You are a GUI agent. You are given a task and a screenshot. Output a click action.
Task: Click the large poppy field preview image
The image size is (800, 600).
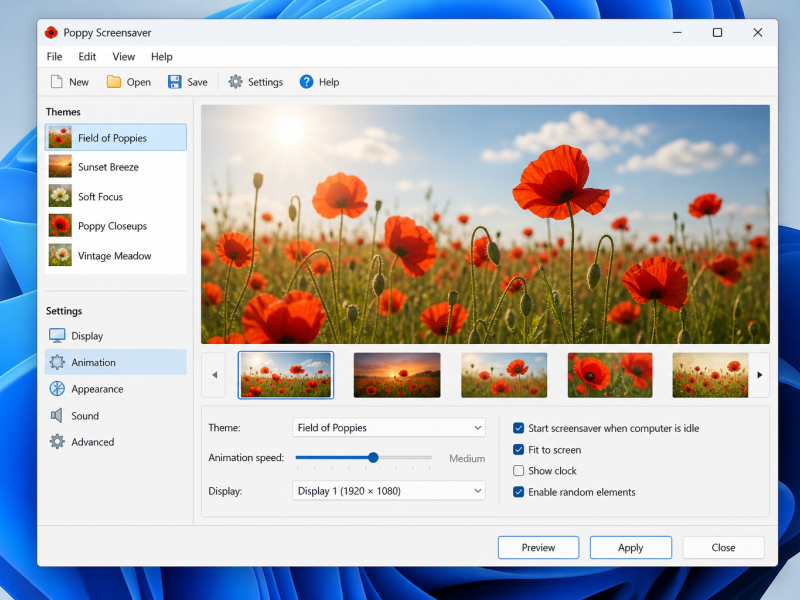485,224
